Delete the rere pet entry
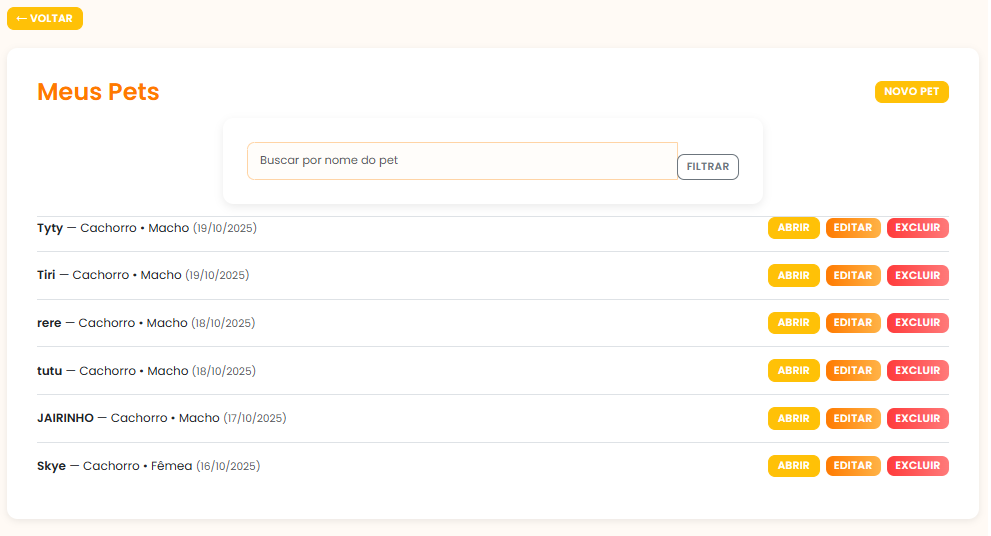This screenshot has width=991, height=536. click(x=917, y=323)
